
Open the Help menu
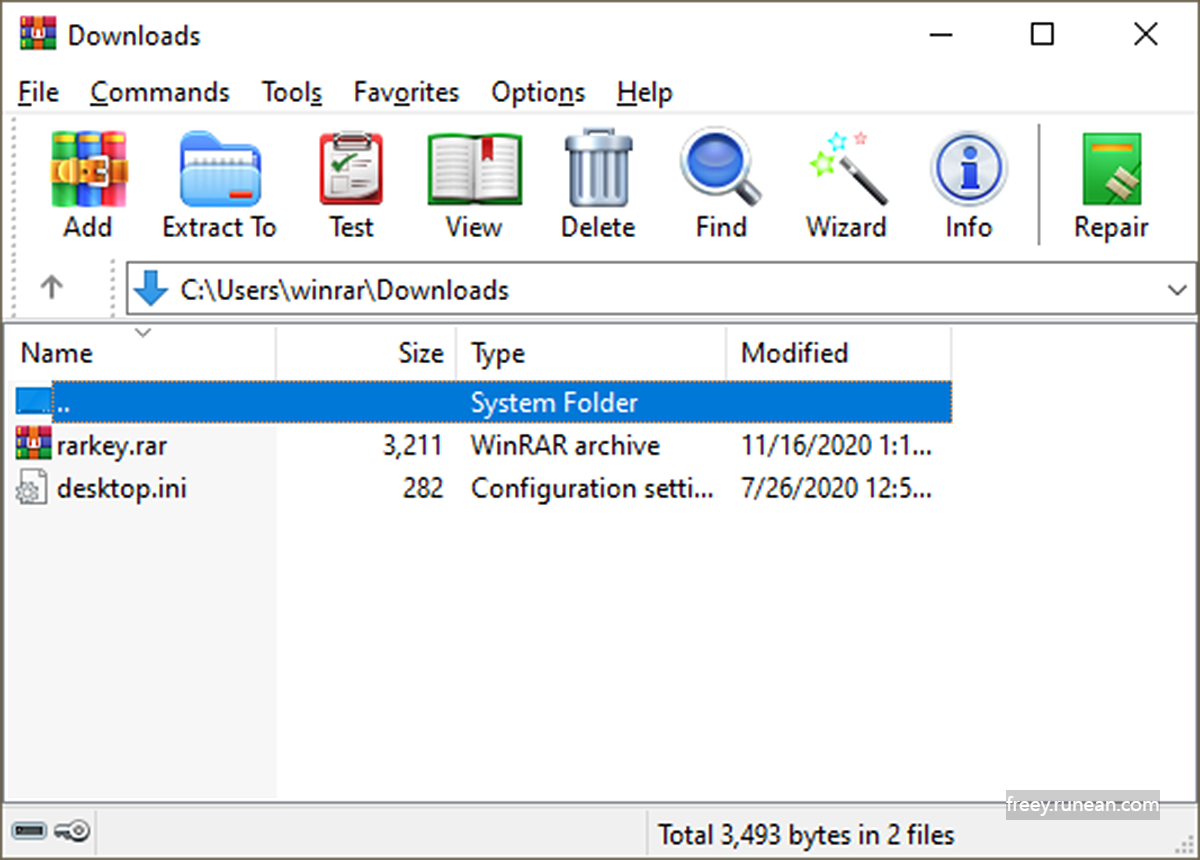644,92
